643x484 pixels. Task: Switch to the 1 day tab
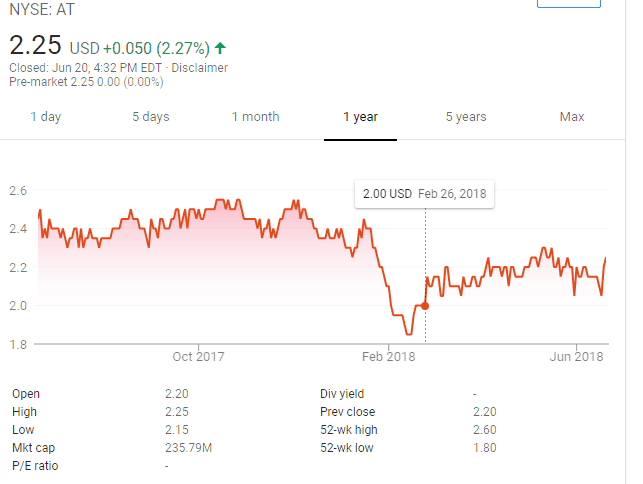45,117
